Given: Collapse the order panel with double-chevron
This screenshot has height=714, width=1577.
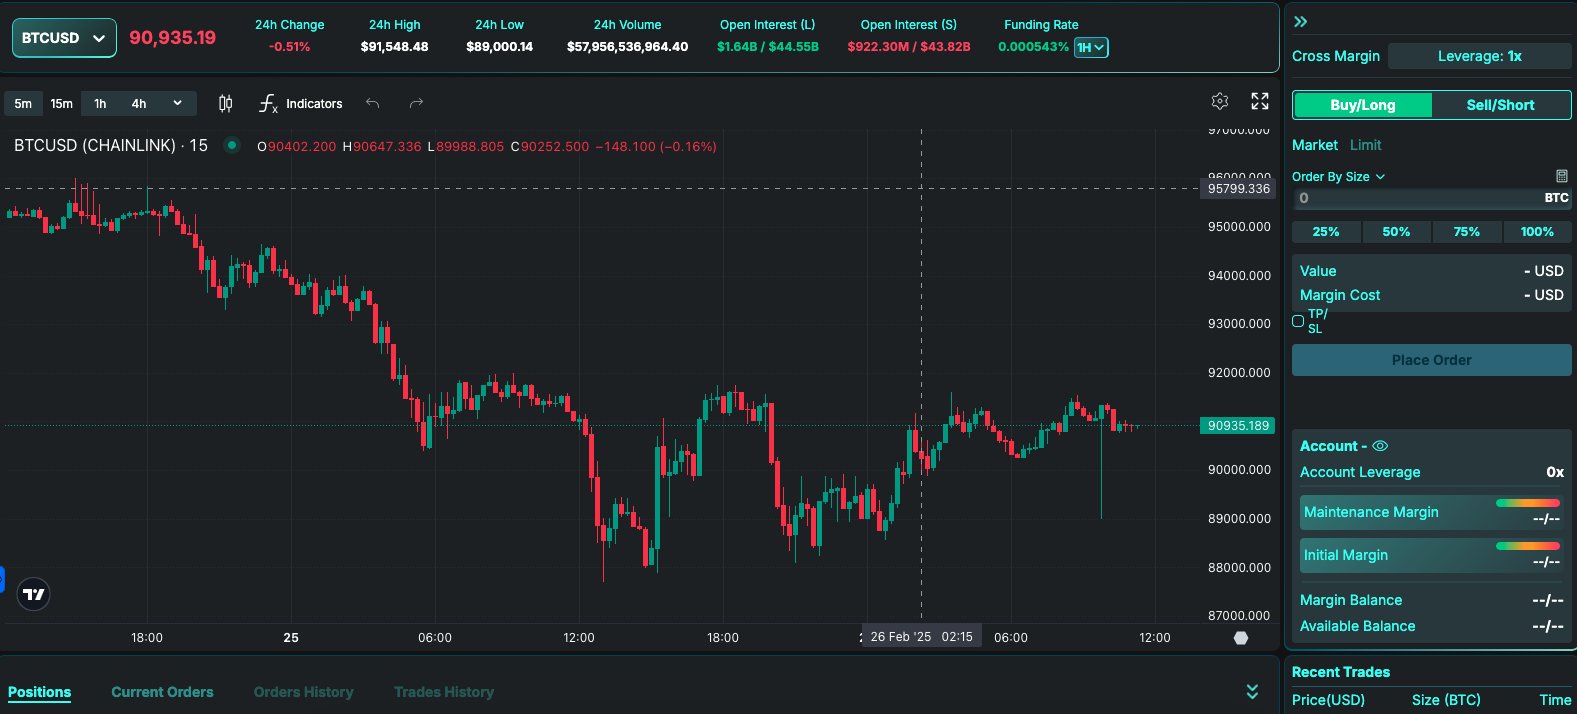Looking at the screenshot, I should (x=1300, y=22).
